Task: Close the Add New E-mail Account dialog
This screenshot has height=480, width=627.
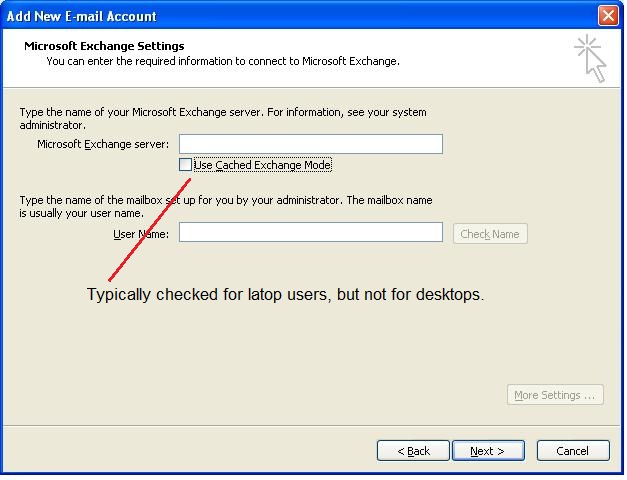Action: coord(608,16)
